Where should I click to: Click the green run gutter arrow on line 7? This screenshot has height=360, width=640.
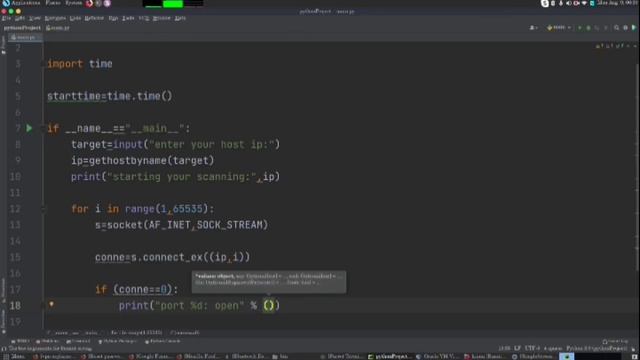(29, 128)
